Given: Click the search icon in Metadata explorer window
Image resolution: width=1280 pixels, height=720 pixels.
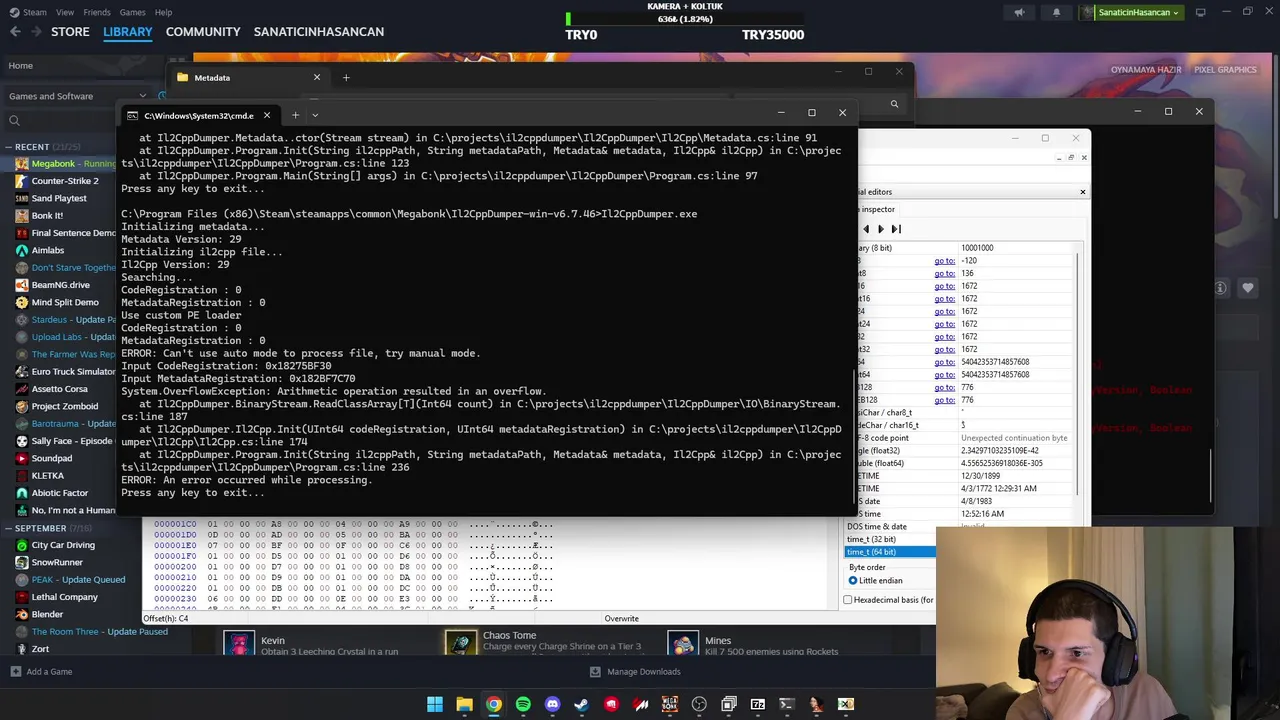Looking at the screenshot, I should click(894, 103).
